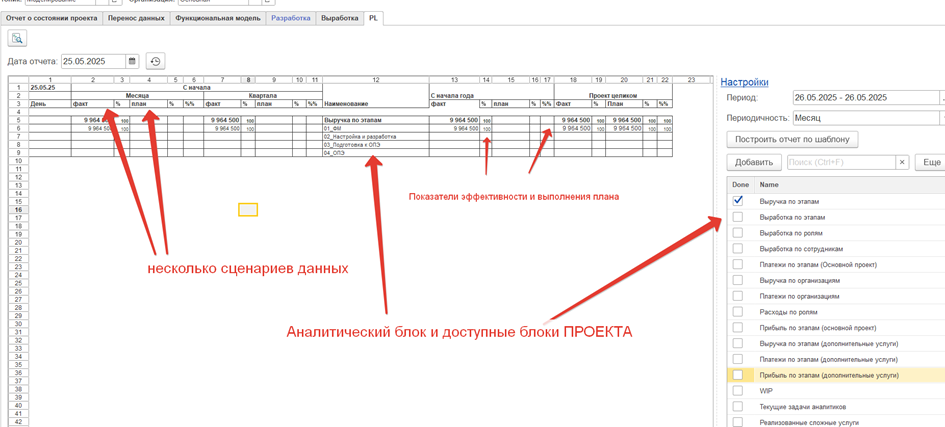Select spreadsheet row header 16

(x=18, y=210)
